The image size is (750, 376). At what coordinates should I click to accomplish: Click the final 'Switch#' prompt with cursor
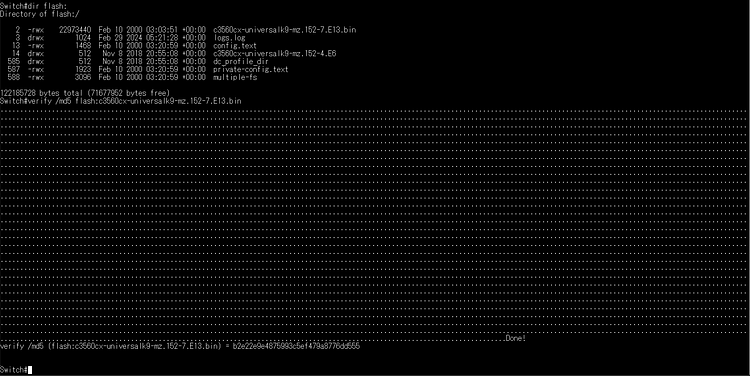(x=16, y=369)
